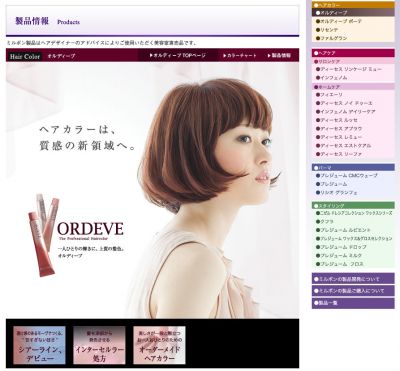The image size is (400, 371).
Task: Open パーマ category header
Action: pos(353,167)
